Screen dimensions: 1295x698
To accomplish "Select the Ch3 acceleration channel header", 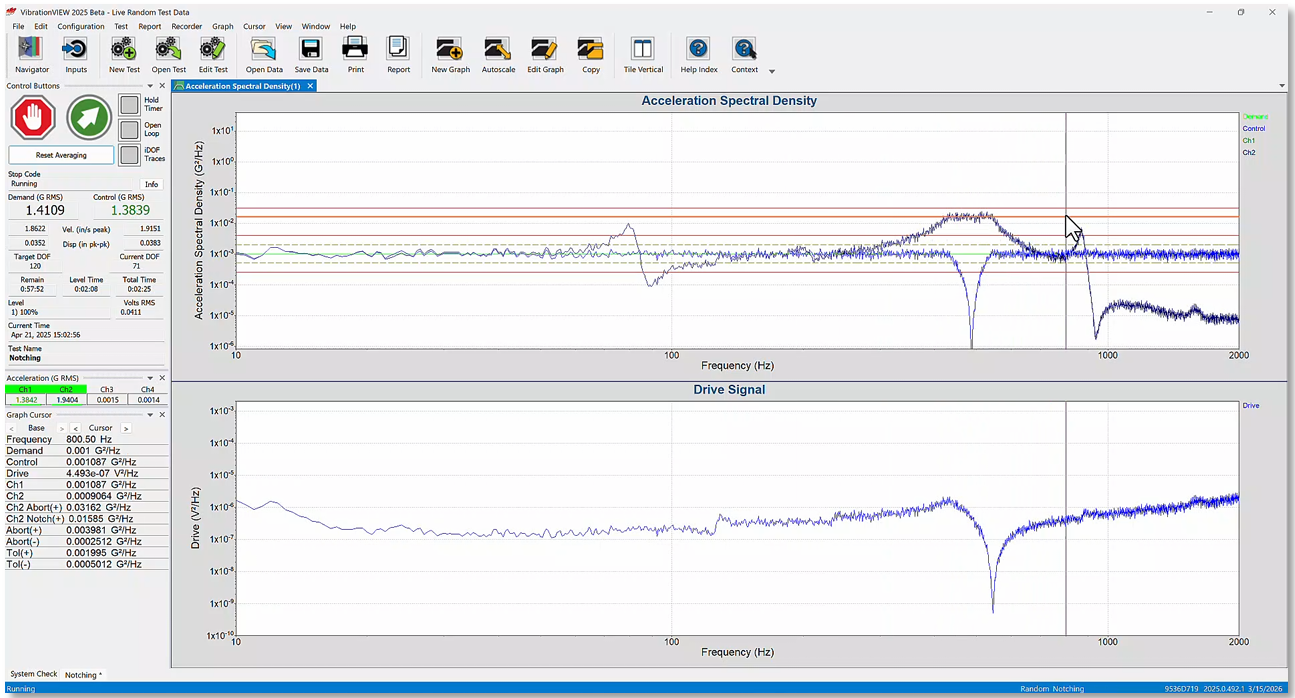I will (107, 389).
